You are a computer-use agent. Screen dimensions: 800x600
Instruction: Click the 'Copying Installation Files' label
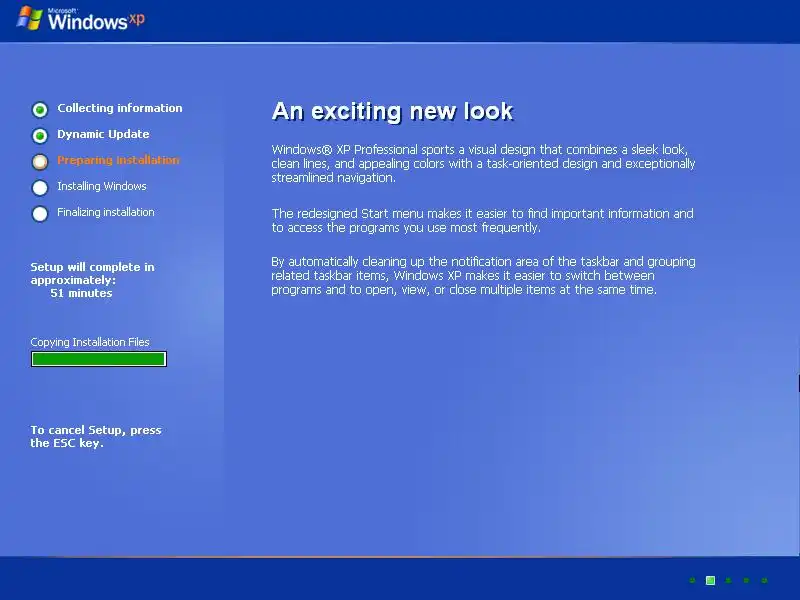coord(90,342)
